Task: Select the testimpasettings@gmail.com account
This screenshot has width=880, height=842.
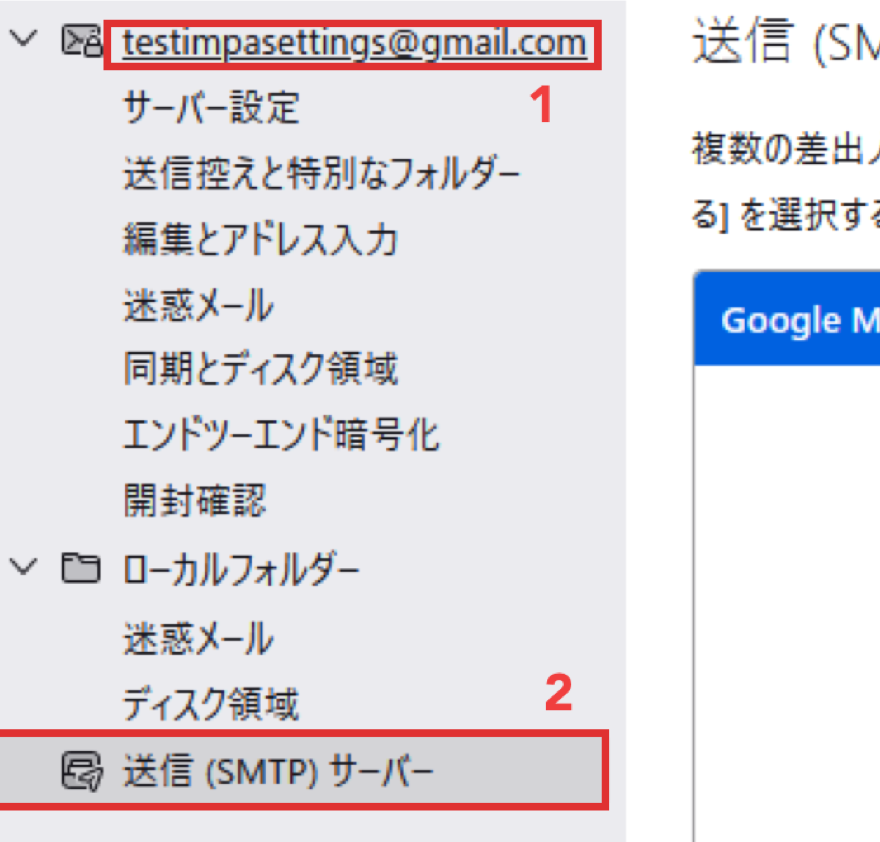Action: pos(354,44)
